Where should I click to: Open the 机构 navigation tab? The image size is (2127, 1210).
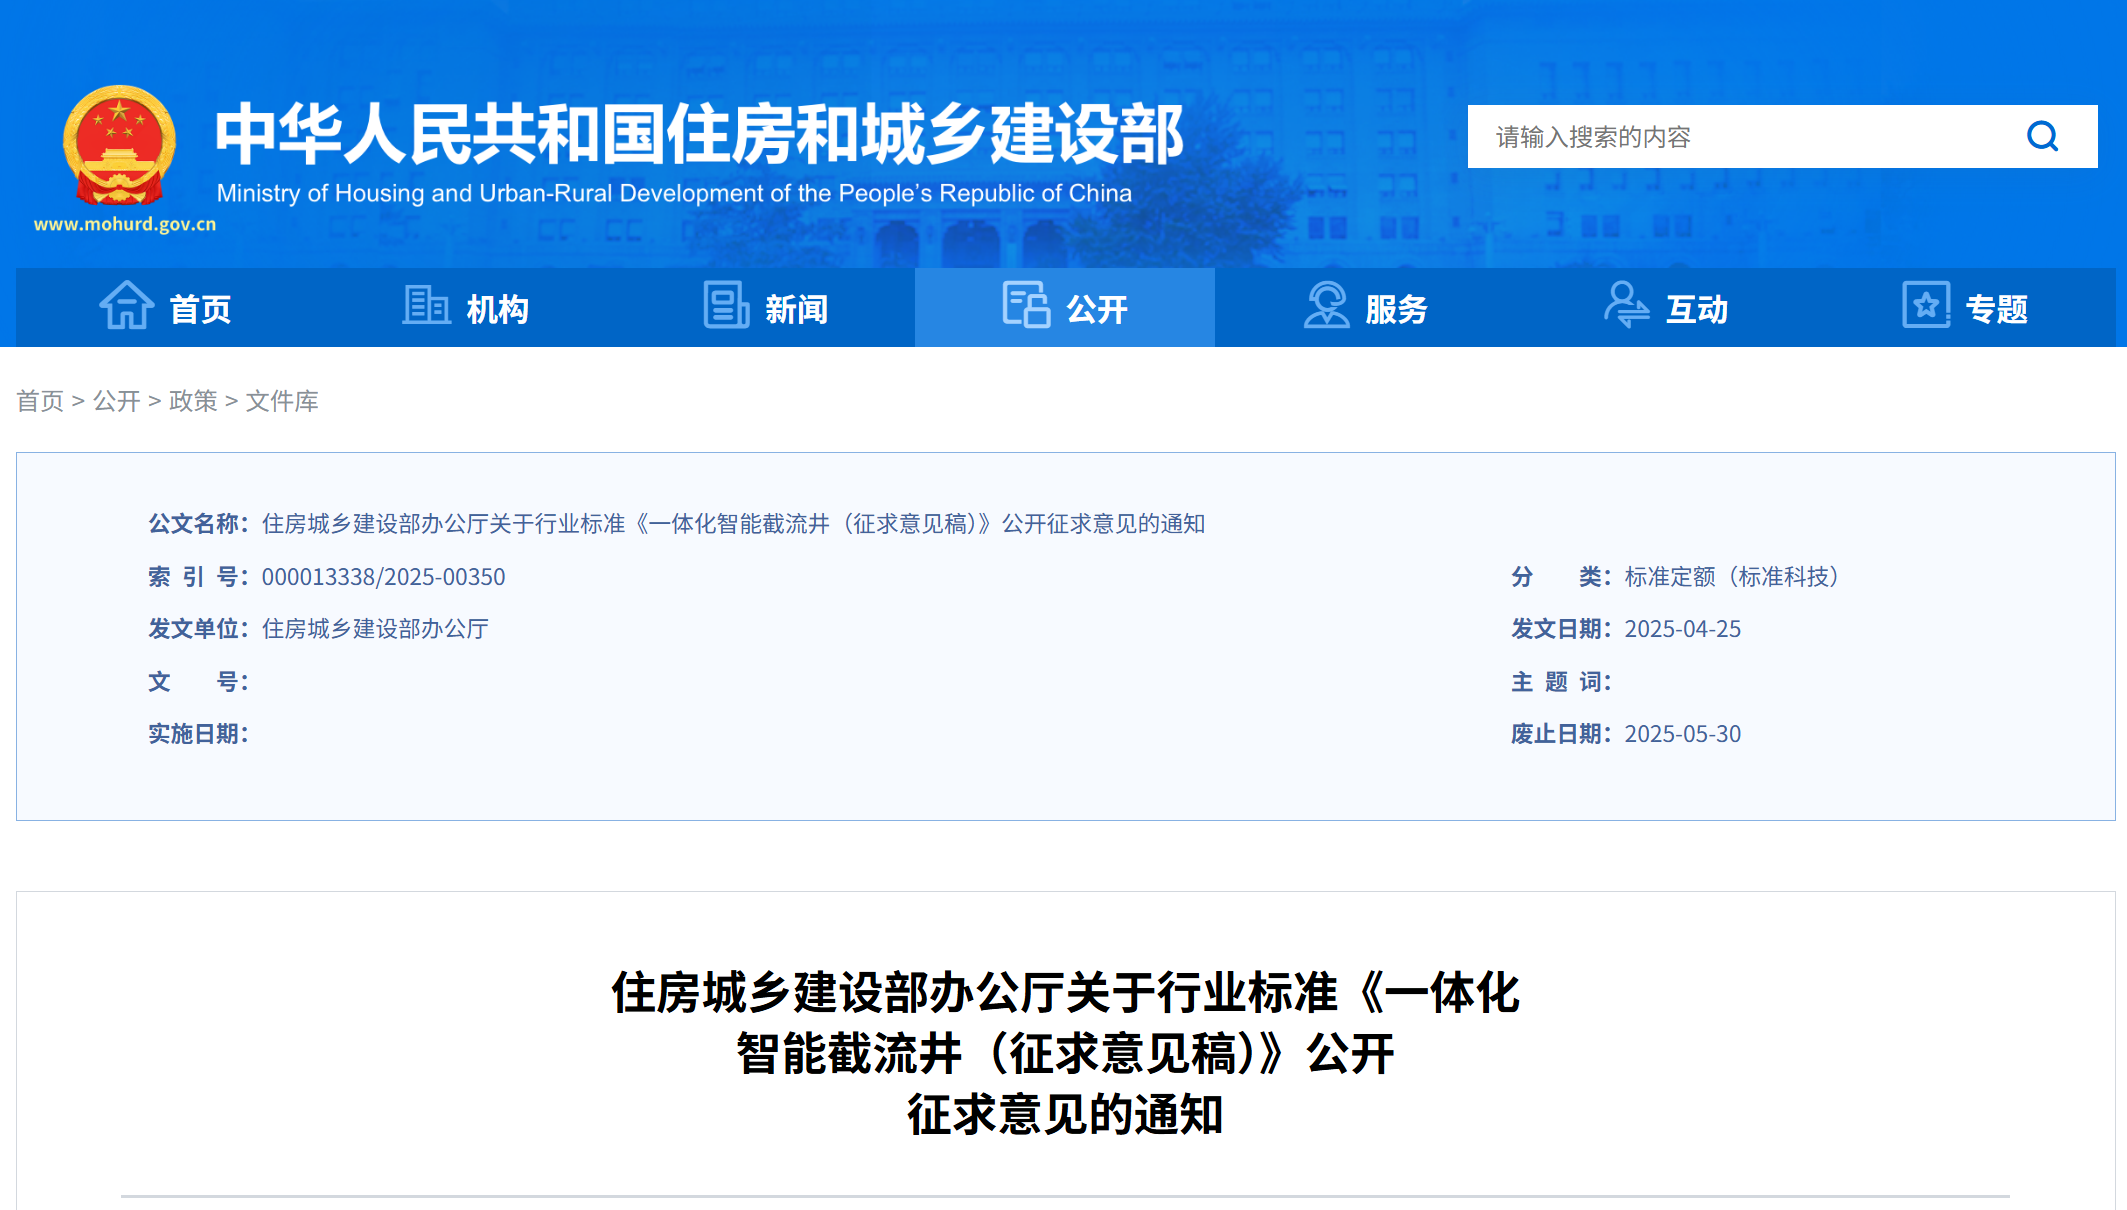coord(465,307)
